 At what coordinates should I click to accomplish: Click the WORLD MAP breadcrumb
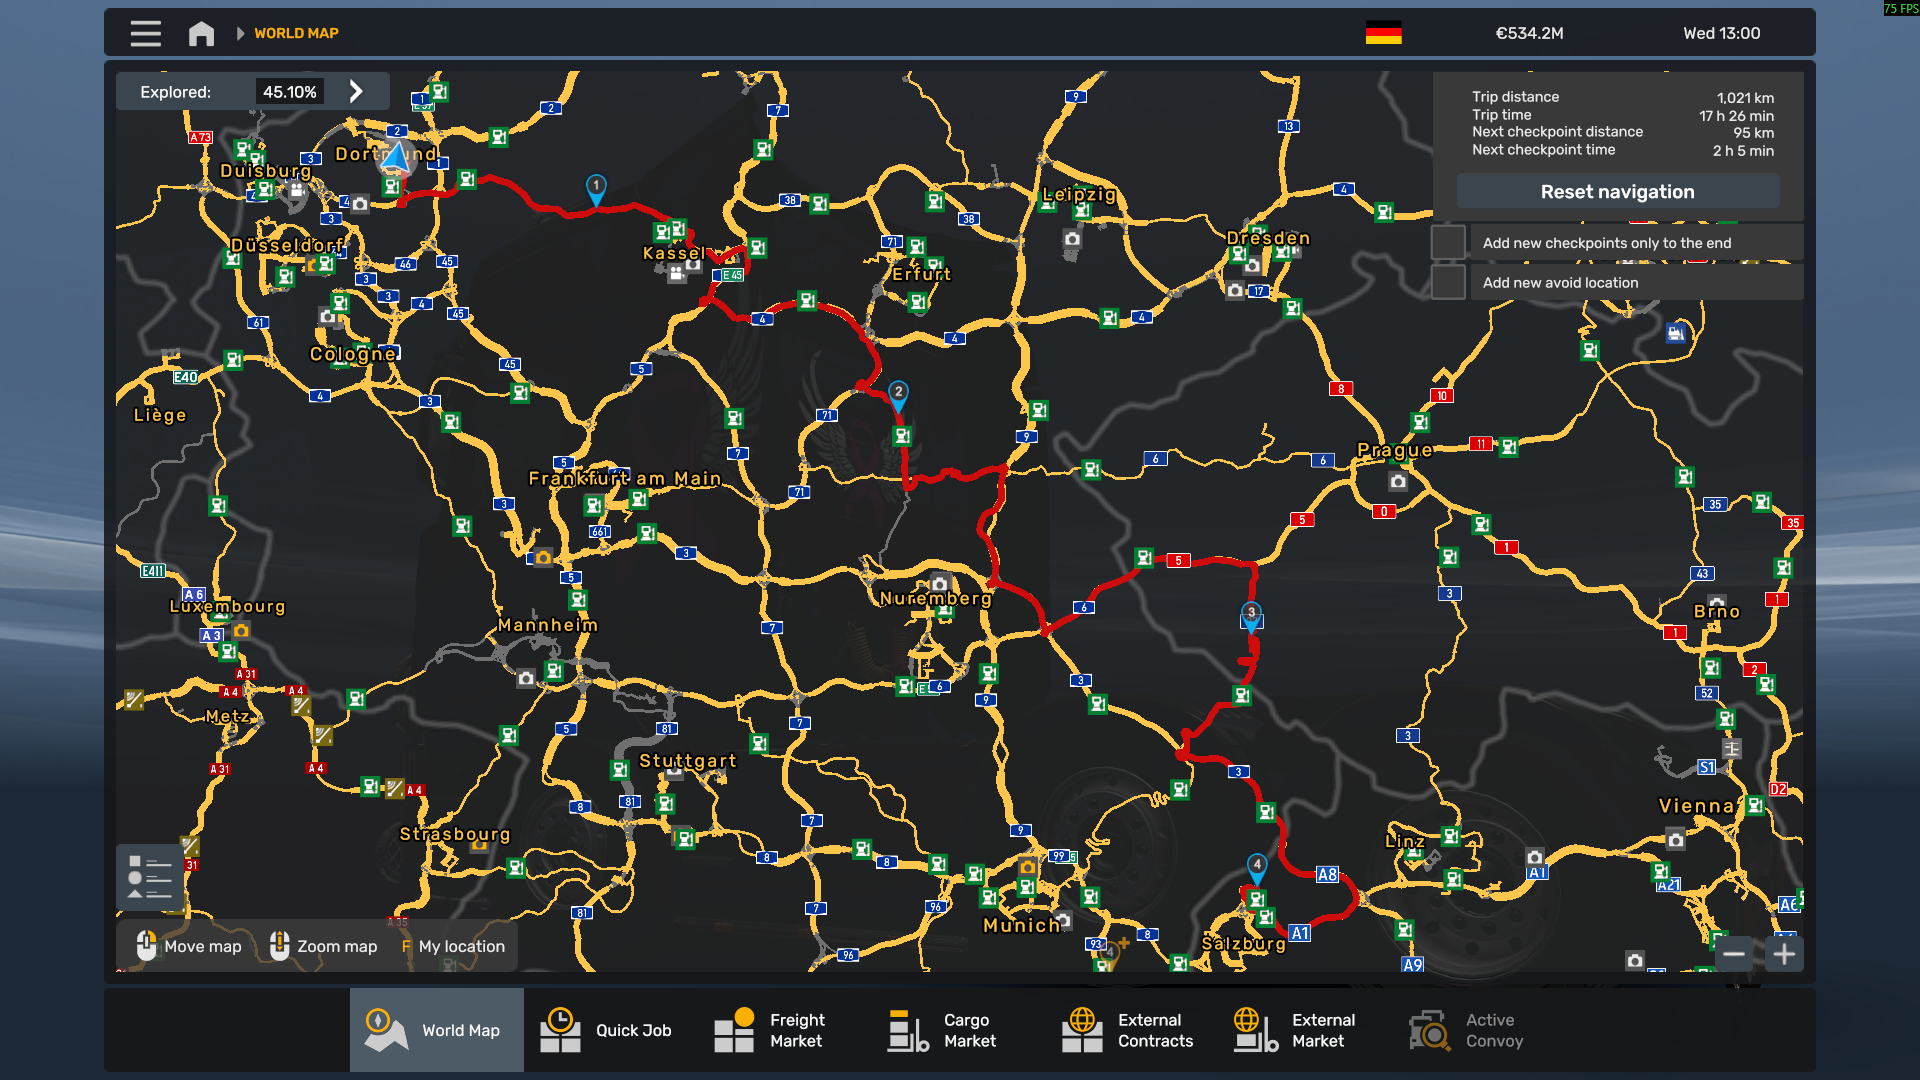click(296, 33)
